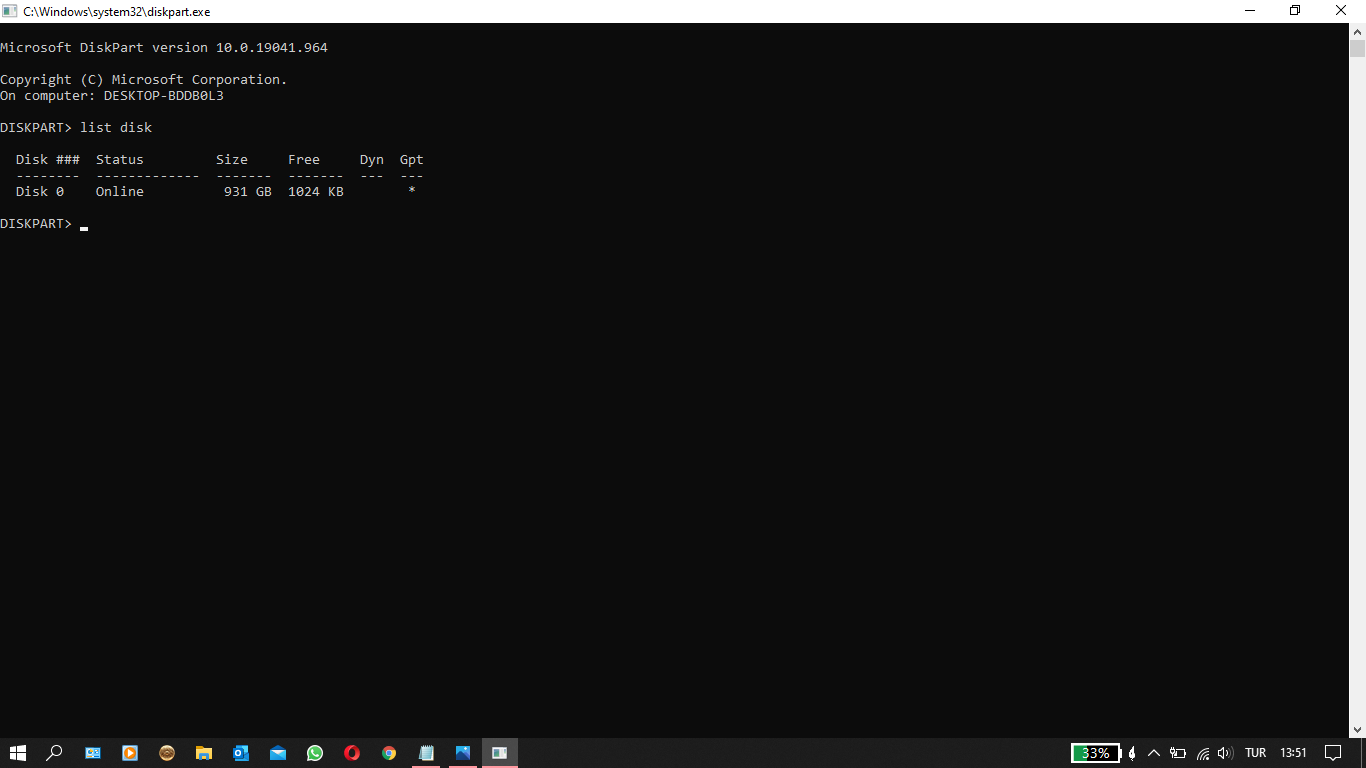Click the 'Free' column header
This screenshot has width=1366, height=768.
(304, 160)
